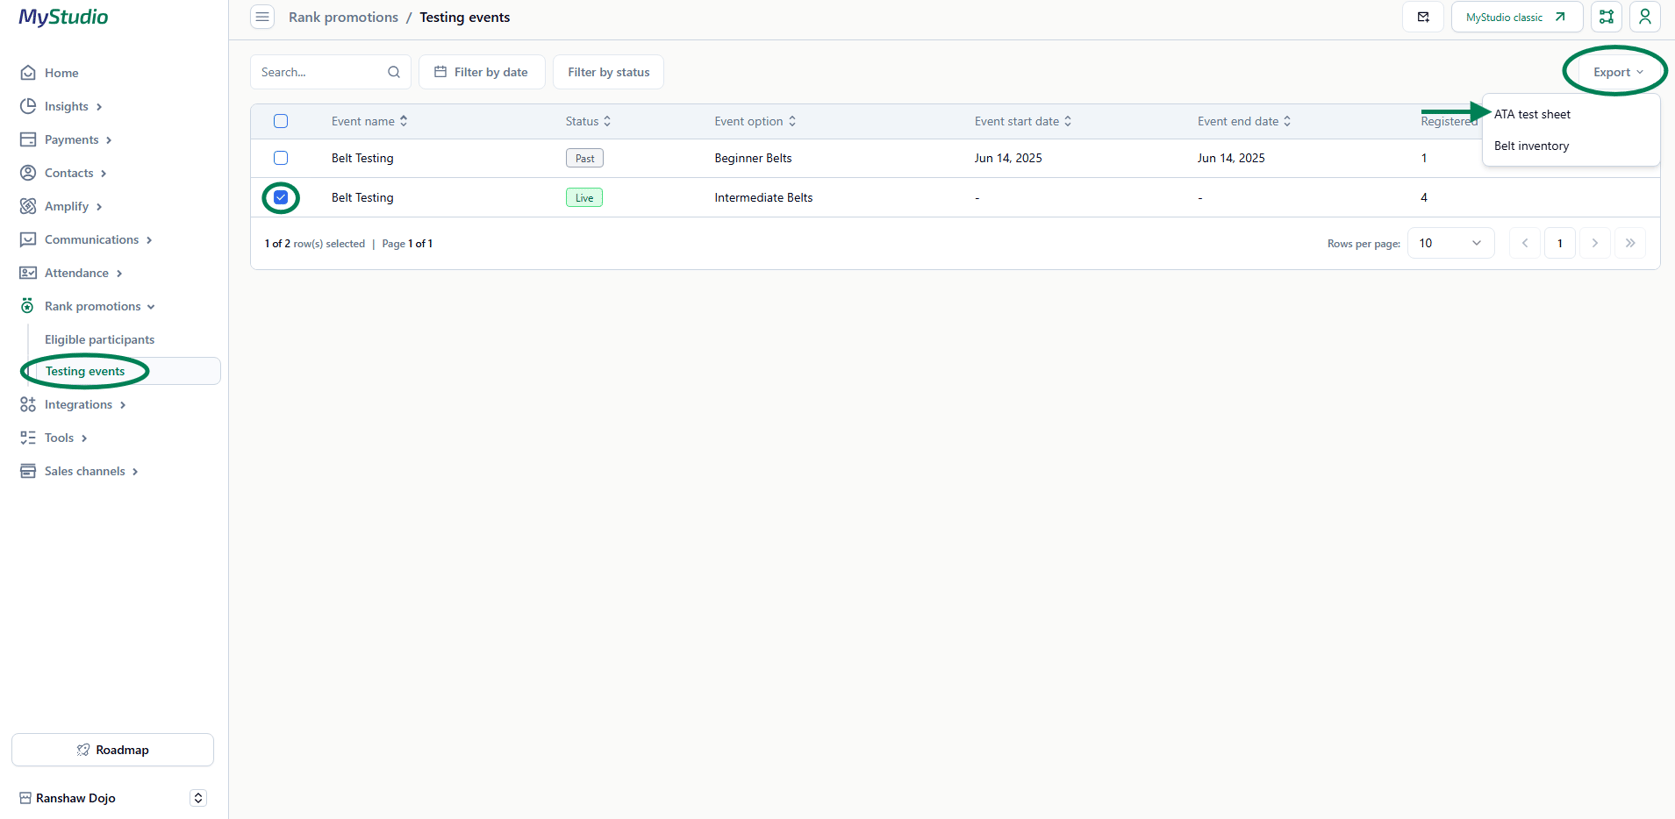Choose ATA test sheet from Export menu
The image size is (1675, 819).
point(1532,114)
